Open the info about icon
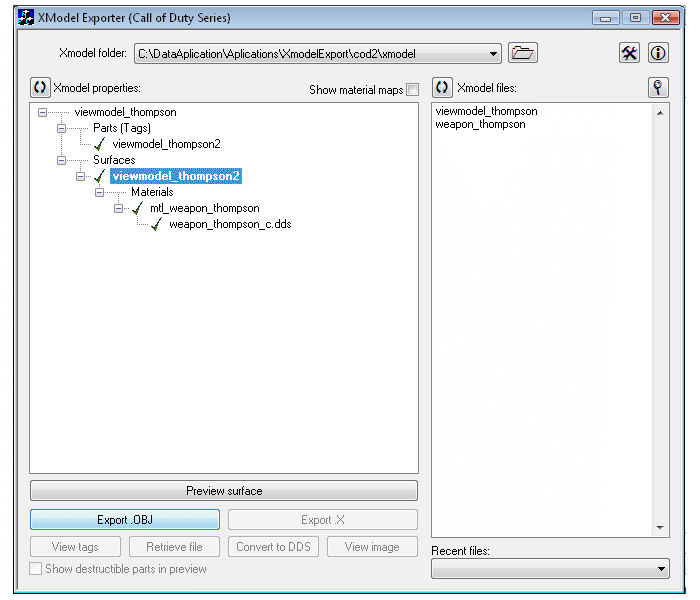 point(658,53)
